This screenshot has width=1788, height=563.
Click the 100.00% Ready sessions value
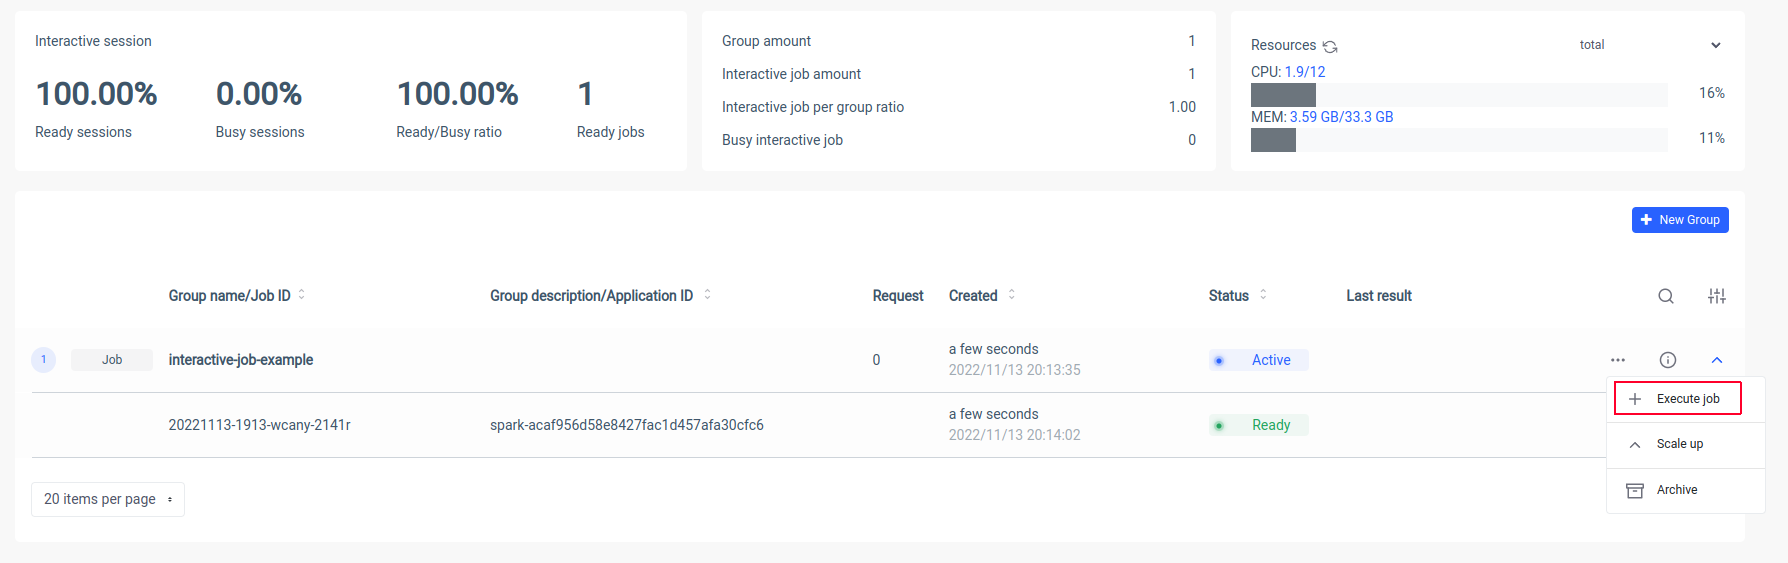[x=97, y=94]
